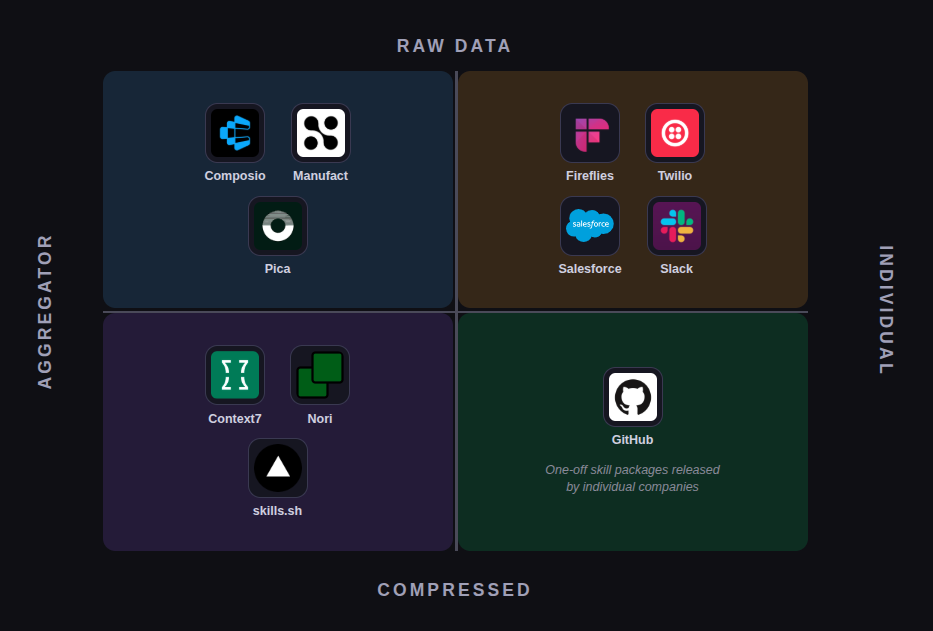Open the Context7 logo icon
The image size is (933, 631).
tap(235, 375)
